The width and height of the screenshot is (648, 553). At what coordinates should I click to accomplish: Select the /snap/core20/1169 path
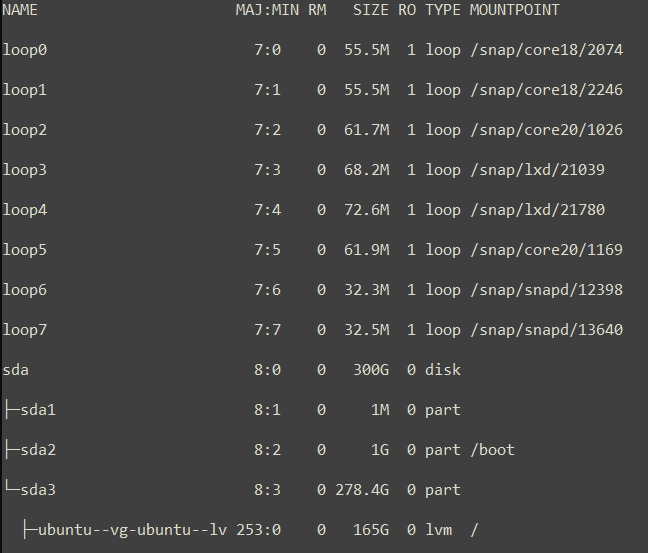tap(546, 250)
